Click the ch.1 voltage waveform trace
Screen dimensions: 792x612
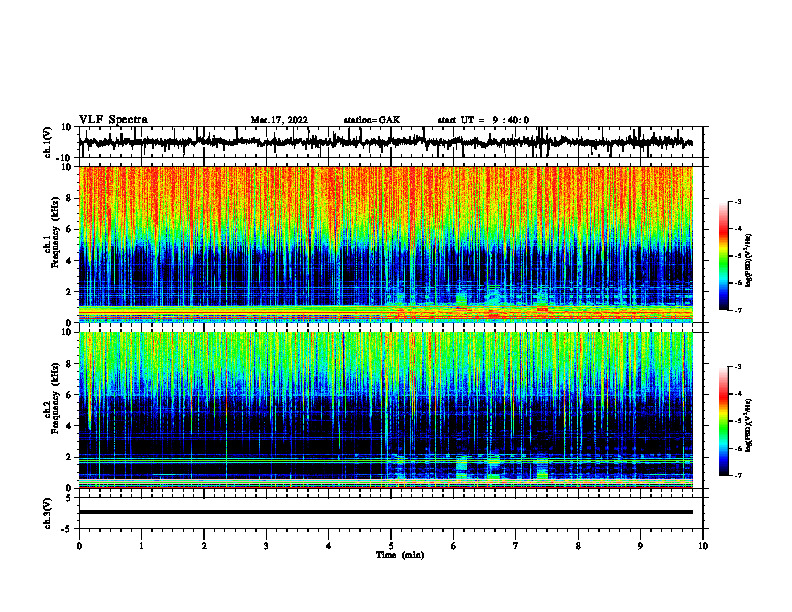pos(385,142)
